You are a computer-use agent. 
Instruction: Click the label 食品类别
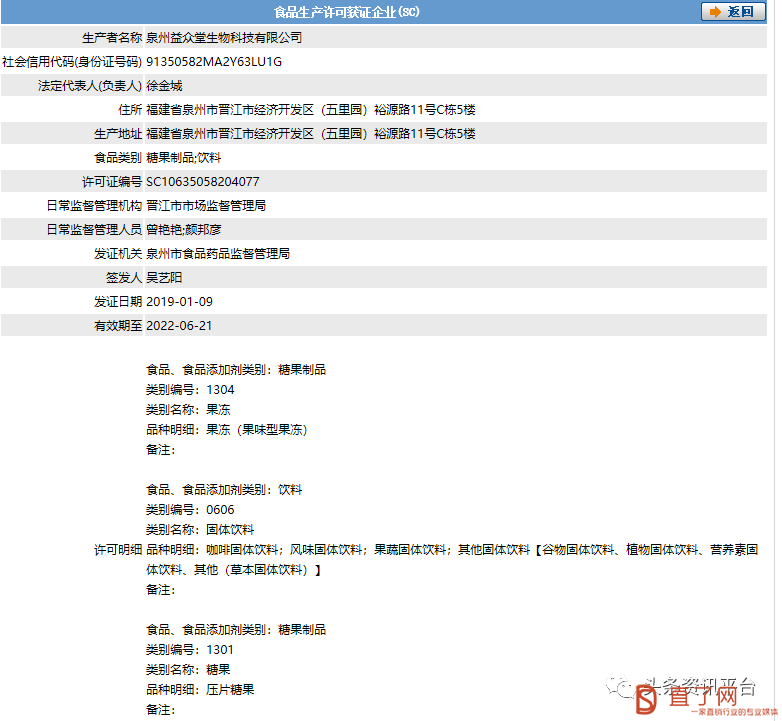[x=118, y=158]
